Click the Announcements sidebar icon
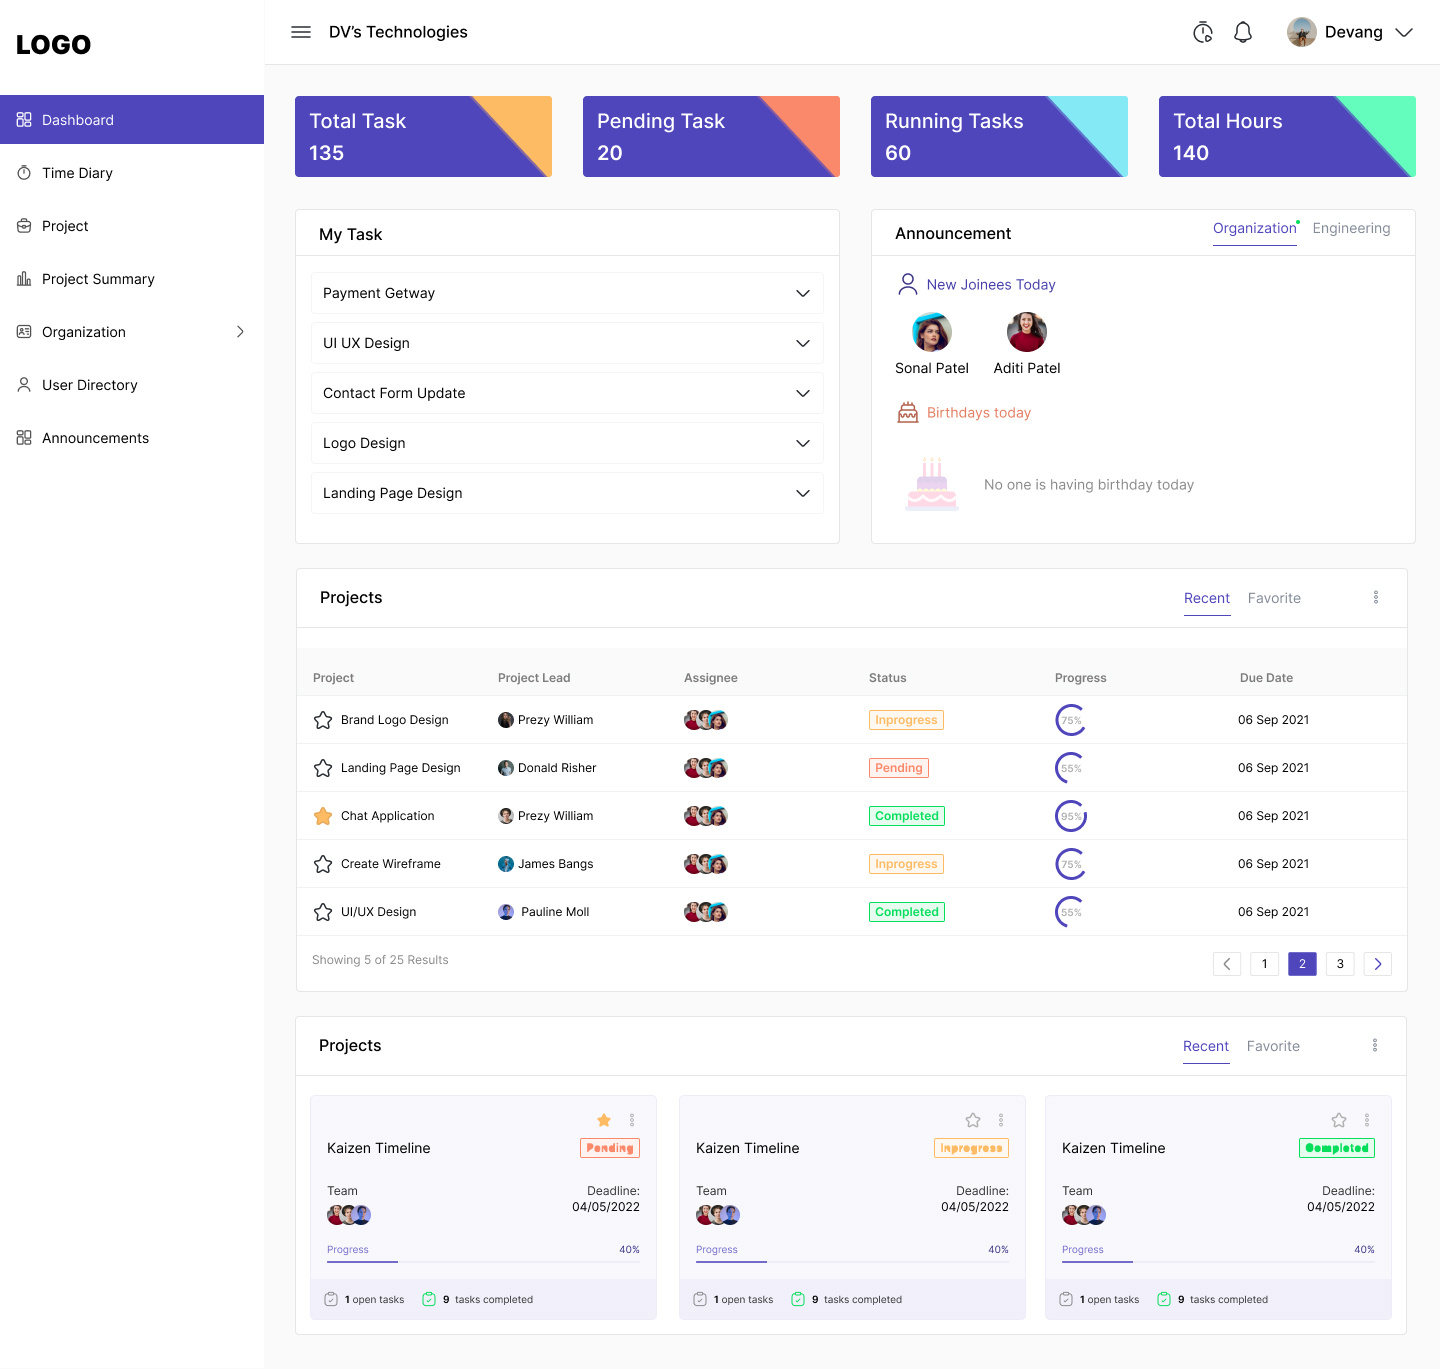The height and width of the screenshot is (1369, 1440). point(24,437)
